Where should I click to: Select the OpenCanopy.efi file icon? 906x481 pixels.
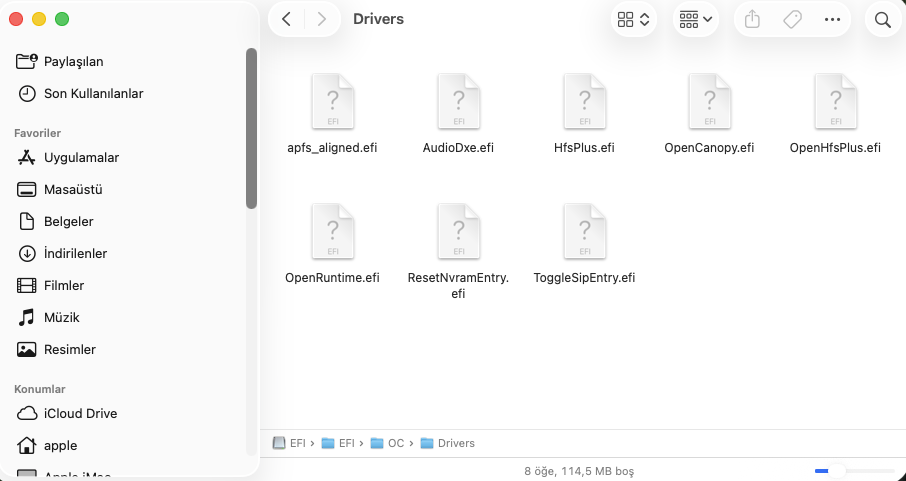coord(709,102)
